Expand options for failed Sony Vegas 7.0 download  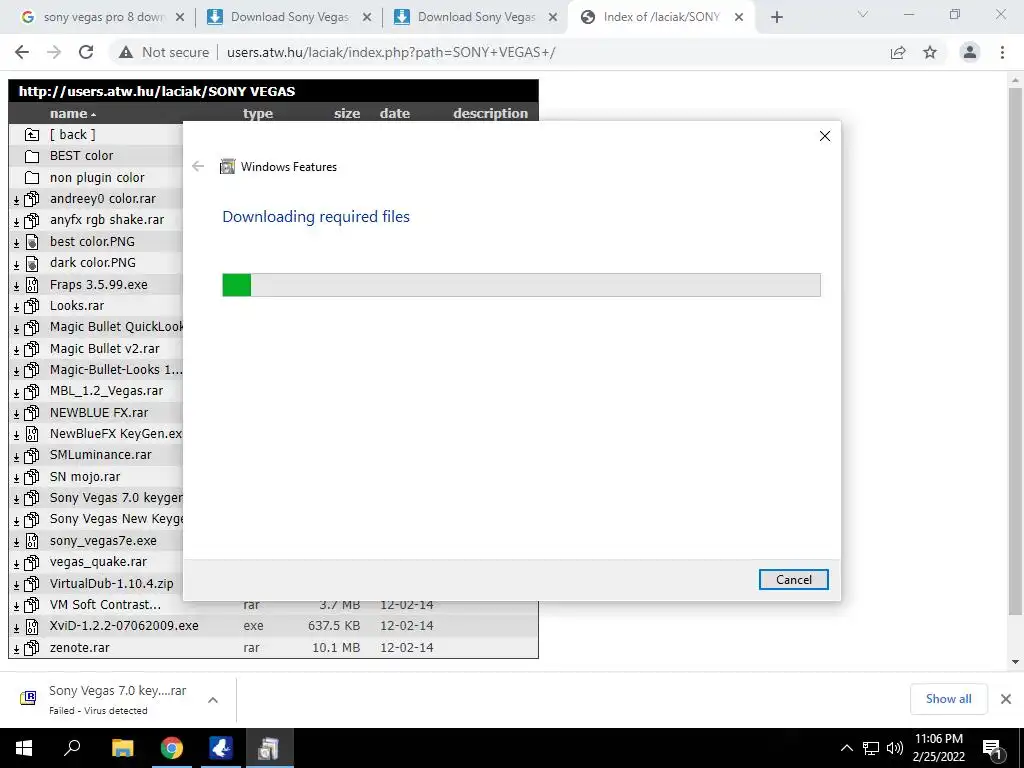coord(213,700)
